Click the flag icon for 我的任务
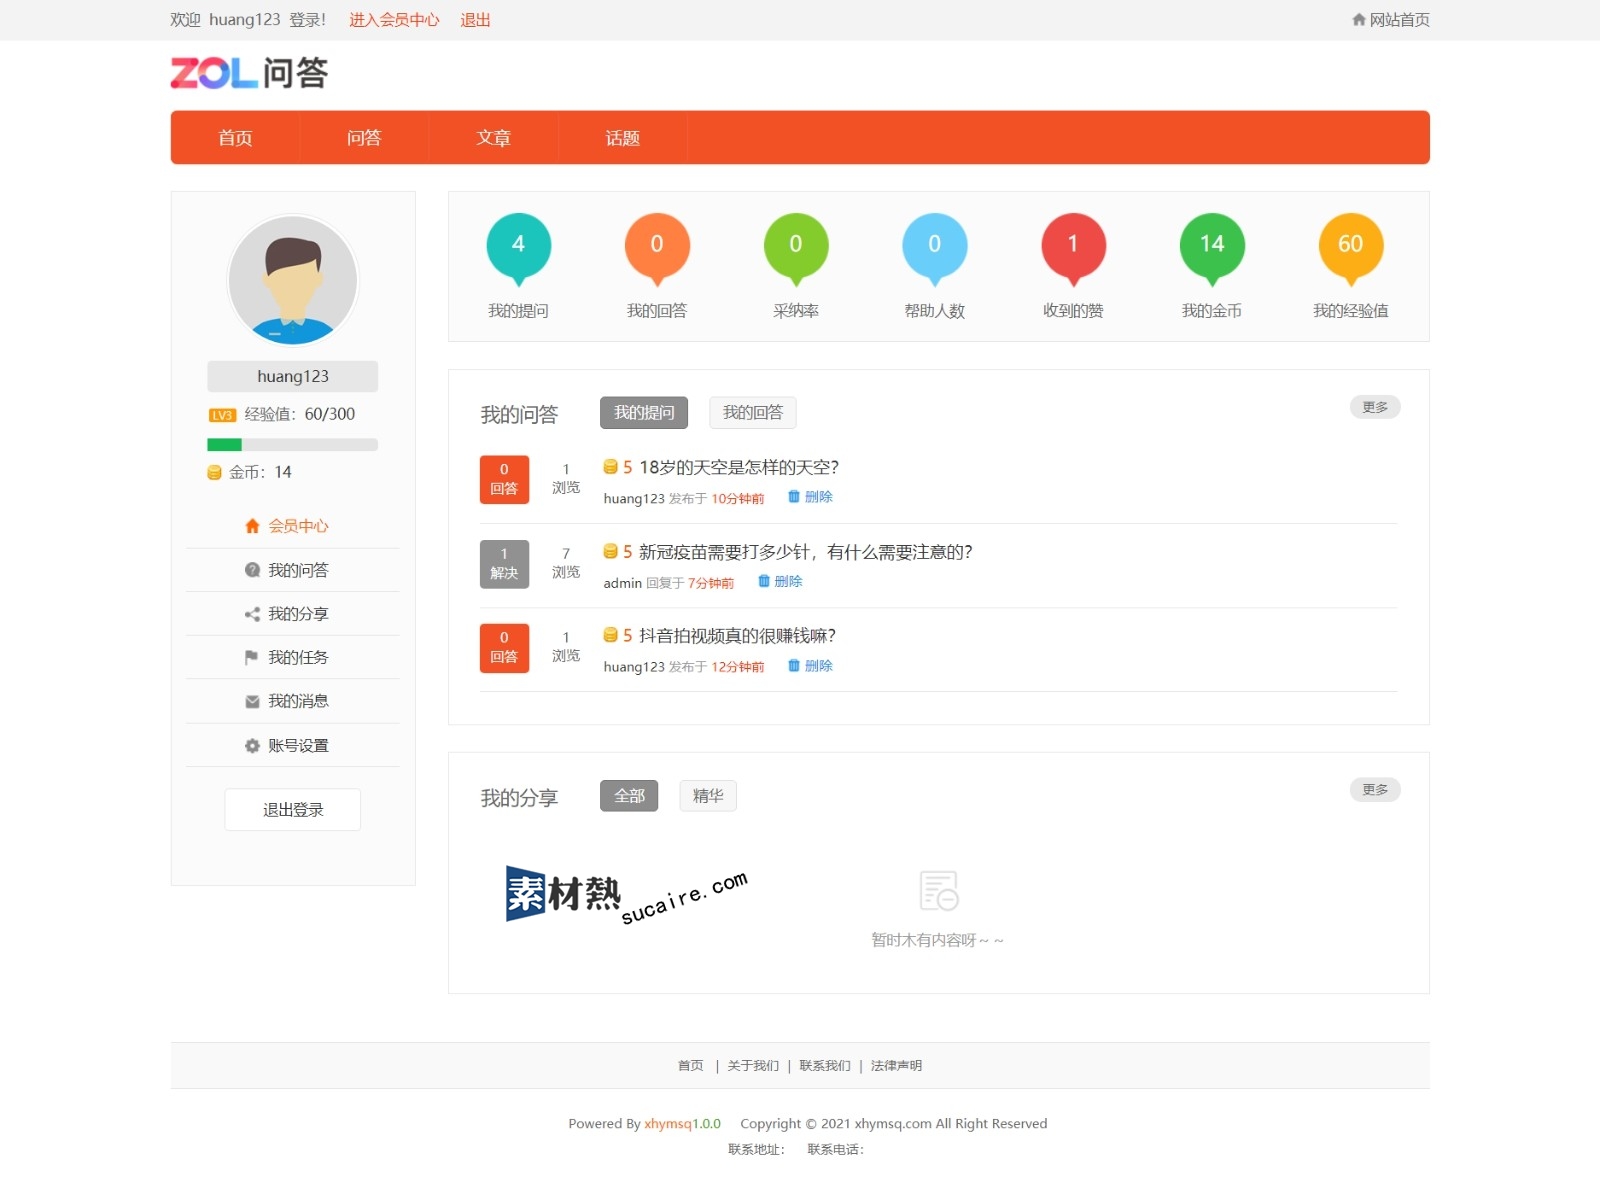The image size is (1600, 1191). (x=252, y=657)
